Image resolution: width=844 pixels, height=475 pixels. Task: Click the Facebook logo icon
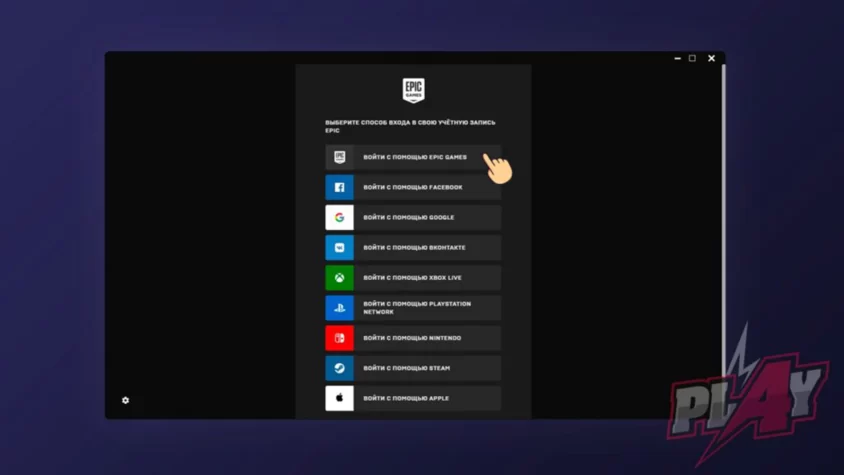point(339,187)
